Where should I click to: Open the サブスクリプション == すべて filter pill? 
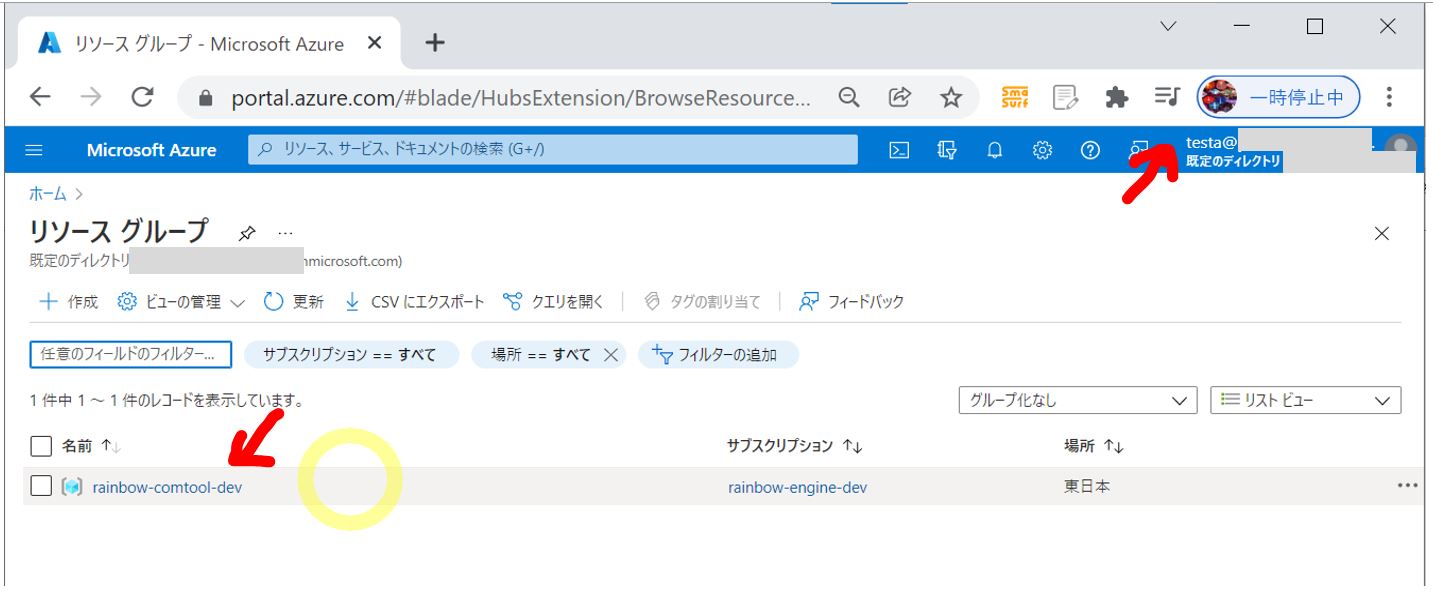(351, 355)
